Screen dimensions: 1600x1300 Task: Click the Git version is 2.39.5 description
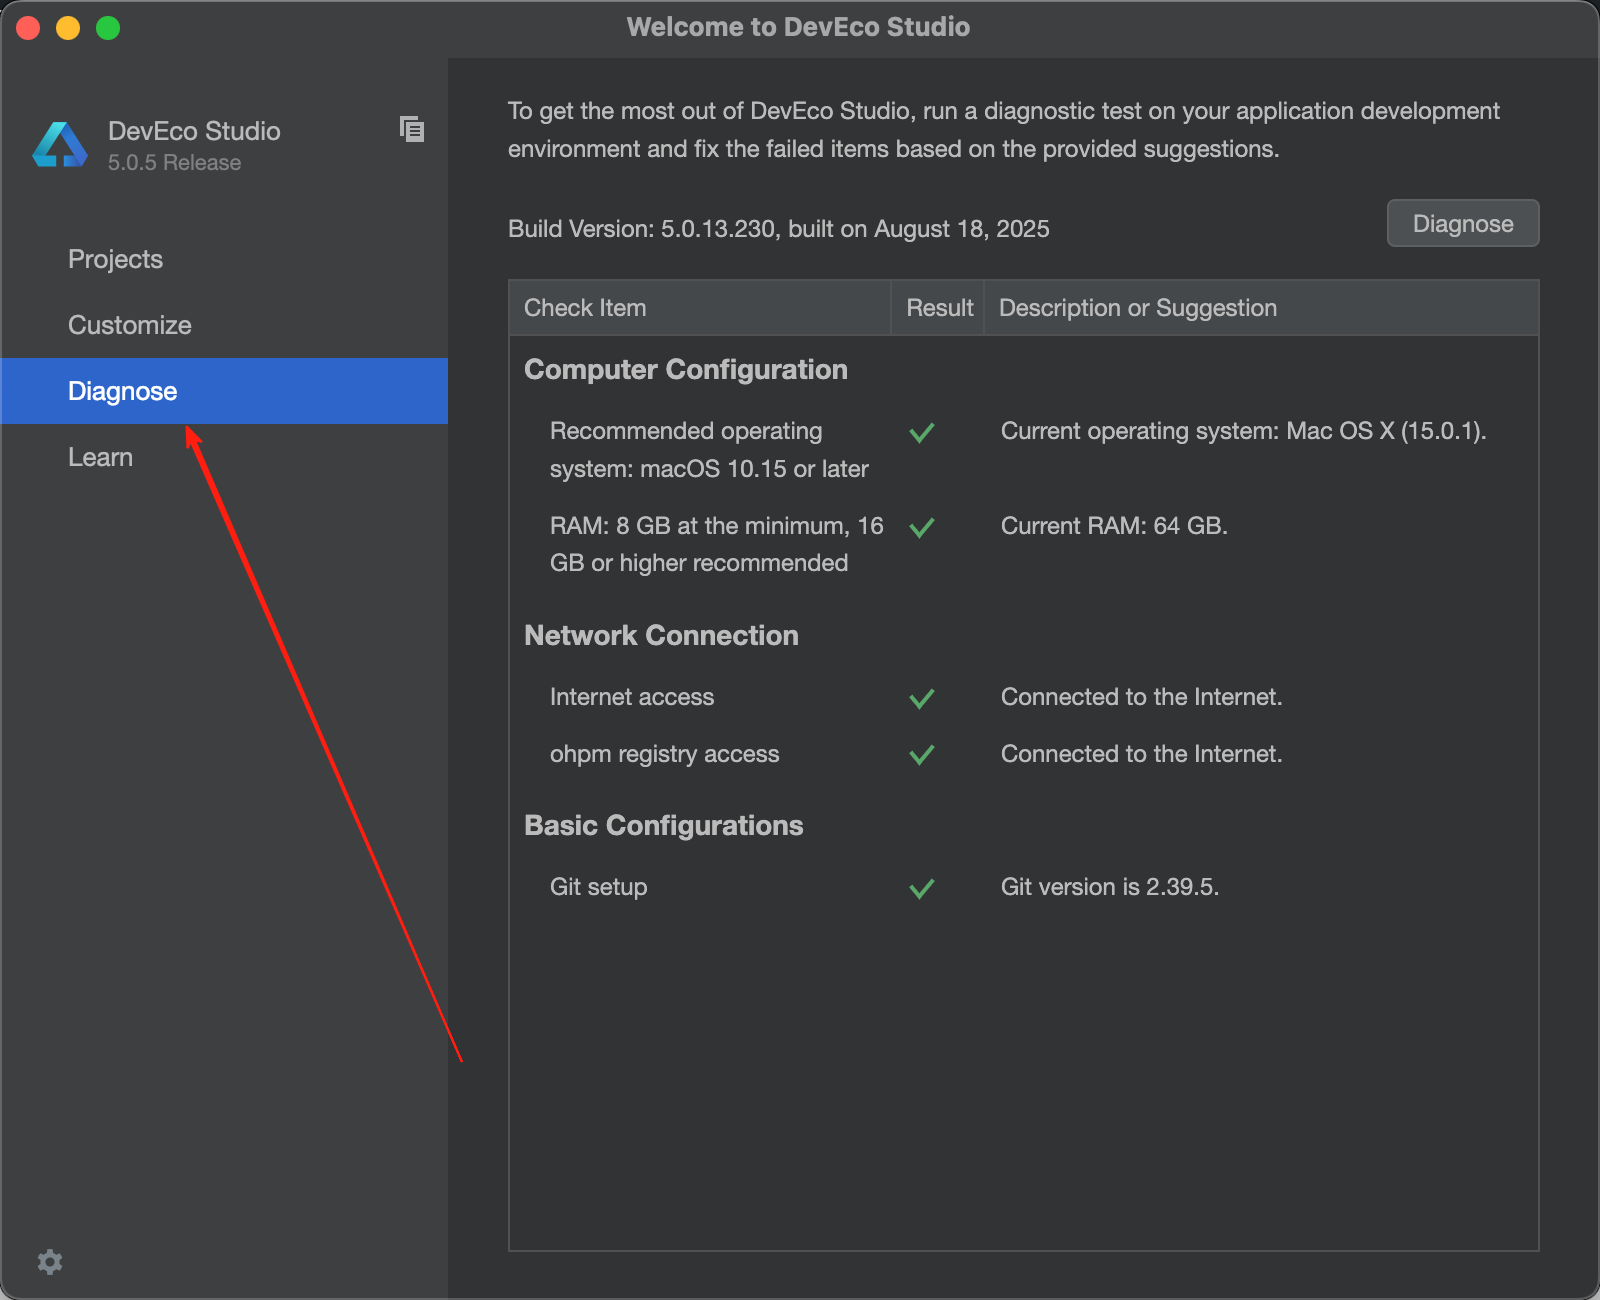click(1109, 887)
